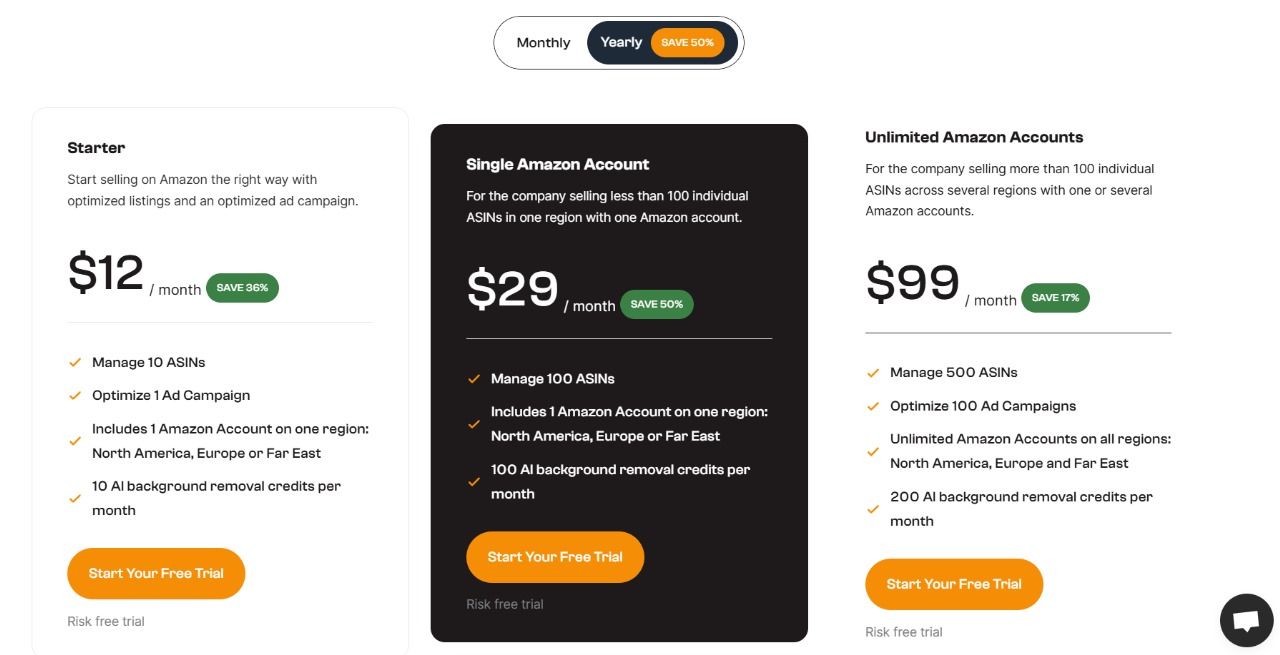
Task: Click SAVE 50% badge next to $29 price
Action: (656, 304)
